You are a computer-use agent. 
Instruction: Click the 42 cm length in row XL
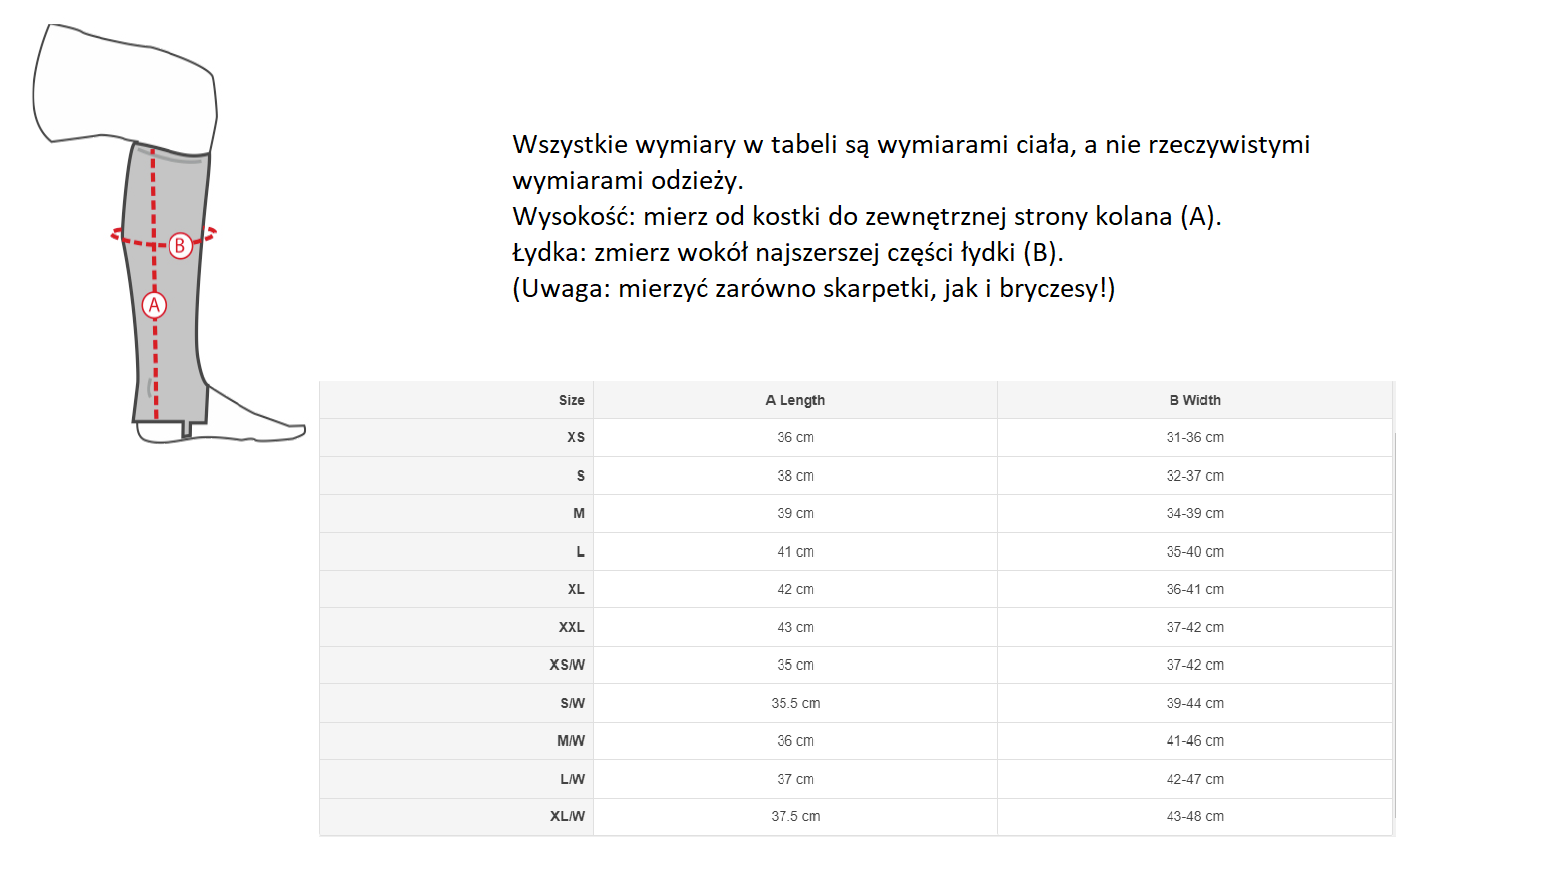795,589
